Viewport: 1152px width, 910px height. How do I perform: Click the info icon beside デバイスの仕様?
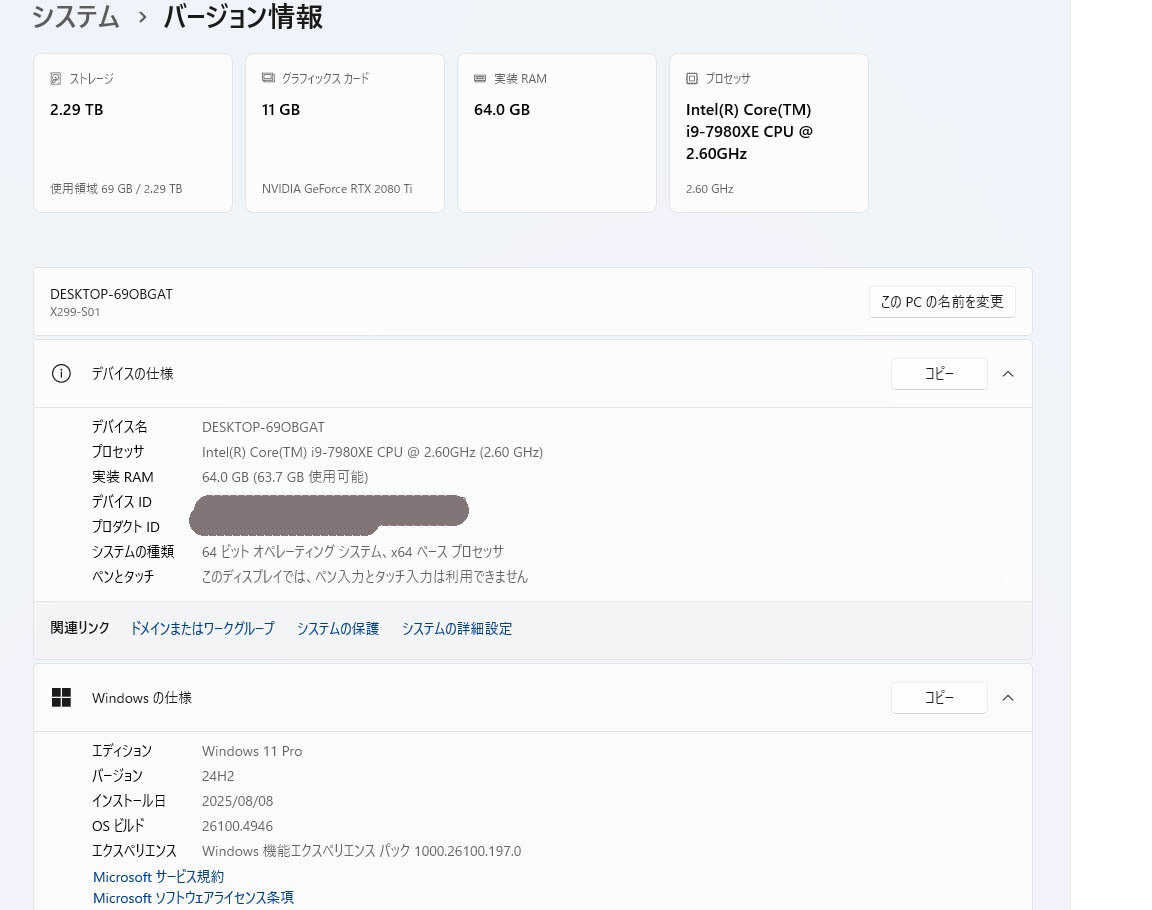(61, 373)
